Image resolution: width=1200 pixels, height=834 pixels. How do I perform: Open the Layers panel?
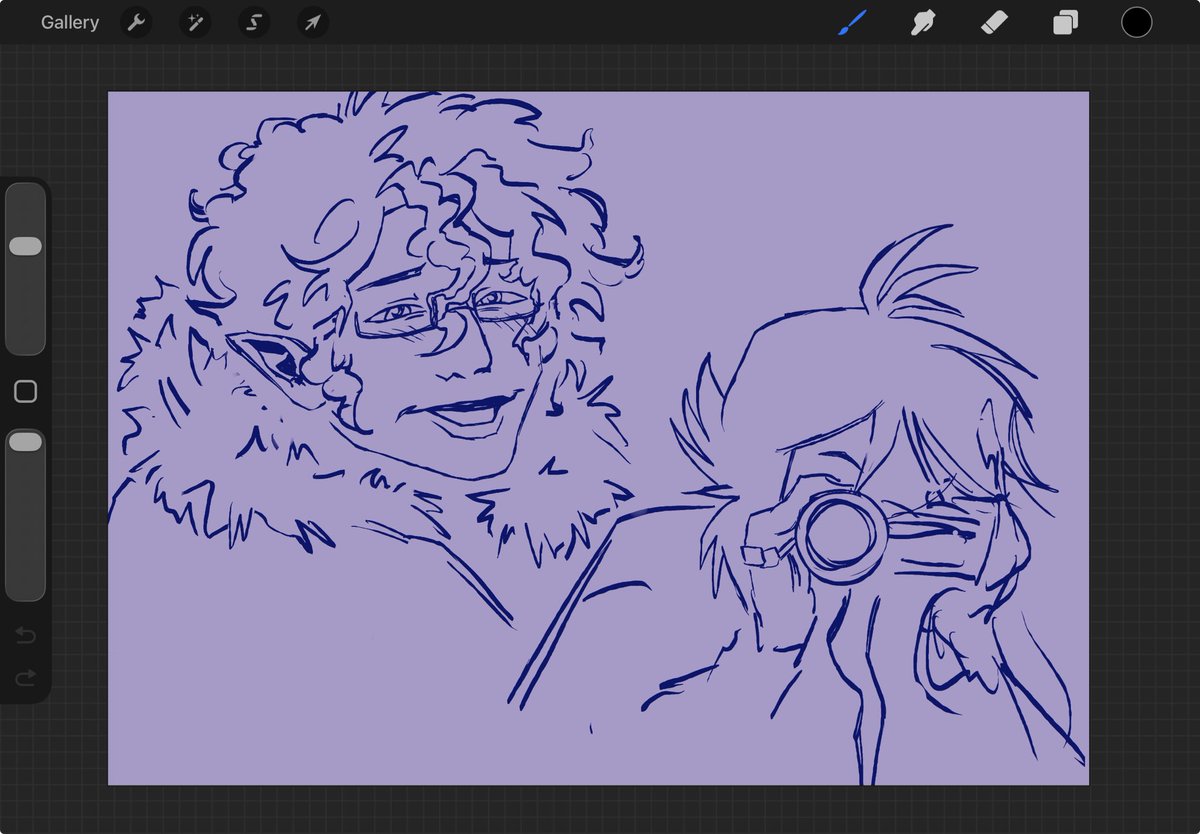(x=1066, y=22)
